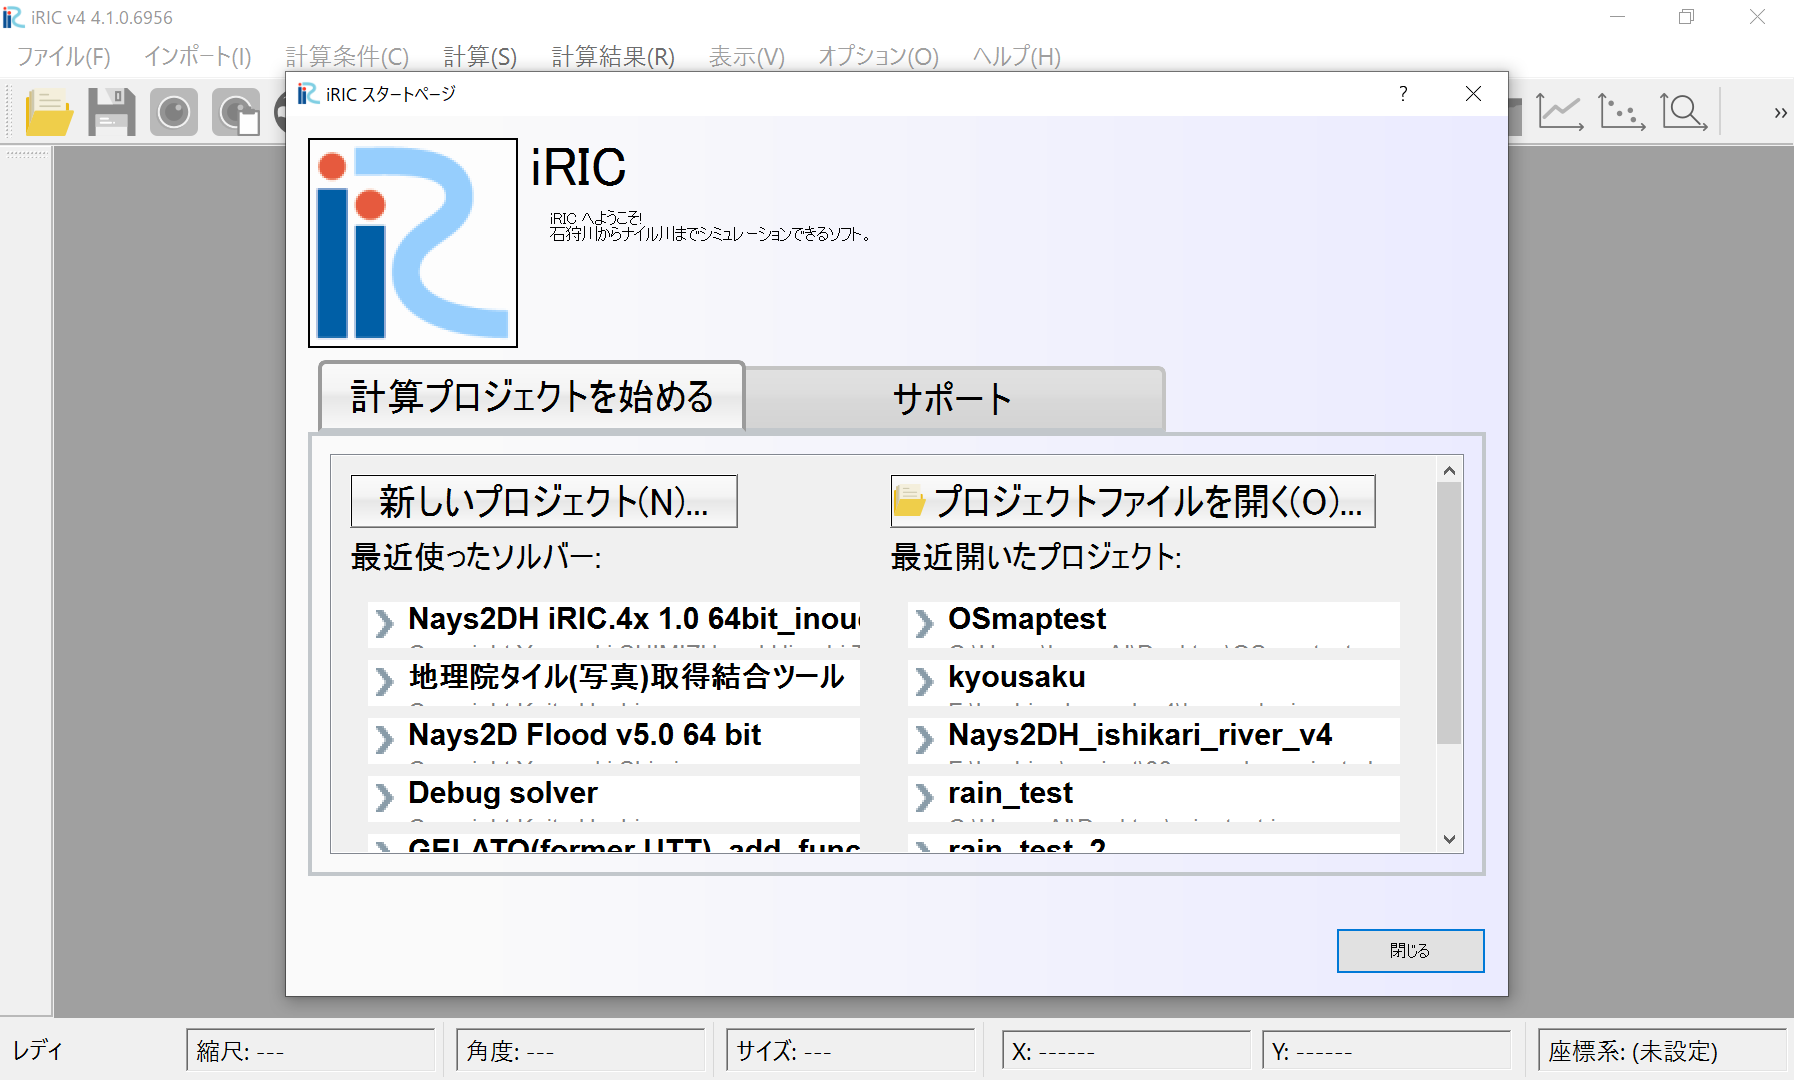Screen dimensions: 1794x1080
Task: Expand the toolbar overflow chevrons
Action: click(x=1780, y=112)
